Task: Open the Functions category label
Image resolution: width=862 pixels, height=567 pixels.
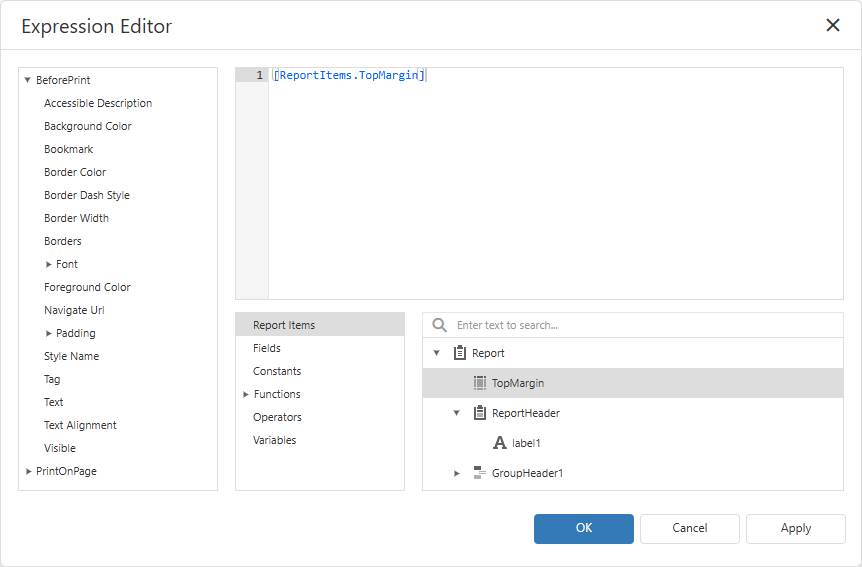Action: [x=277, y=394]
